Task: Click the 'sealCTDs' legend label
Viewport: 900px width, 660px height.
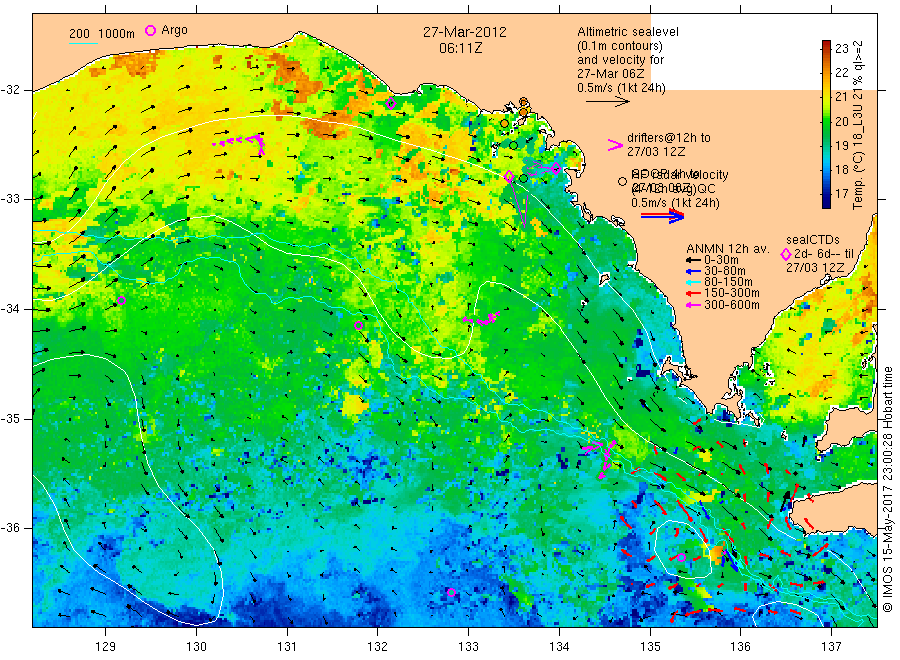Action: click(x=813, y=240)
